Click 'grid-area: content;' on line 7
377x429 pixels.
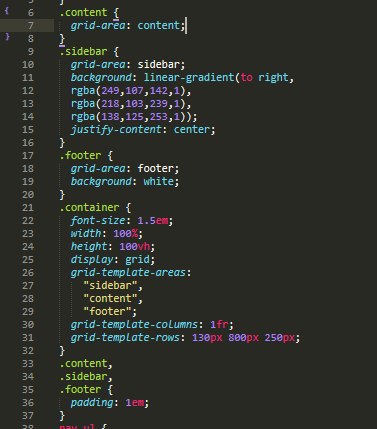coord(128,26)
